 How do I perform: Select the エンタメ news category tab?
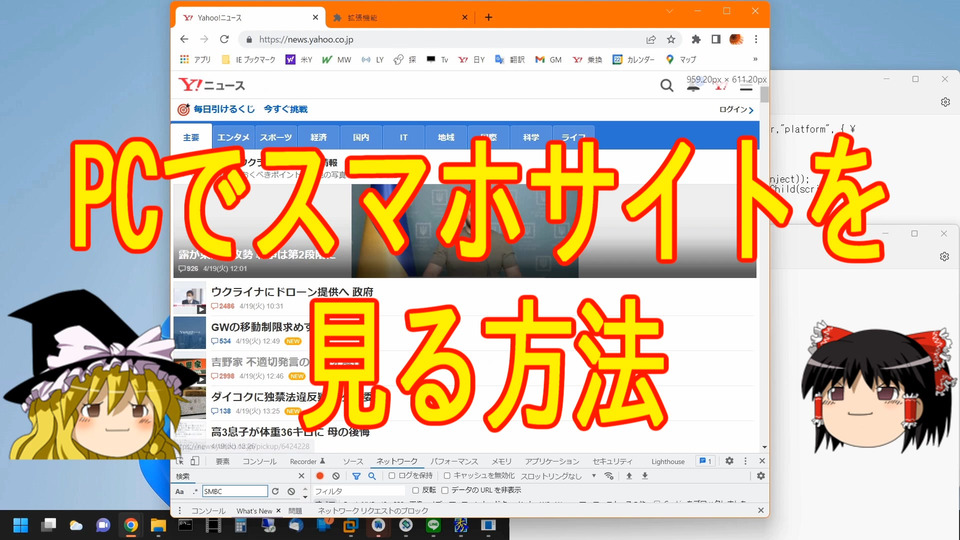233,137
